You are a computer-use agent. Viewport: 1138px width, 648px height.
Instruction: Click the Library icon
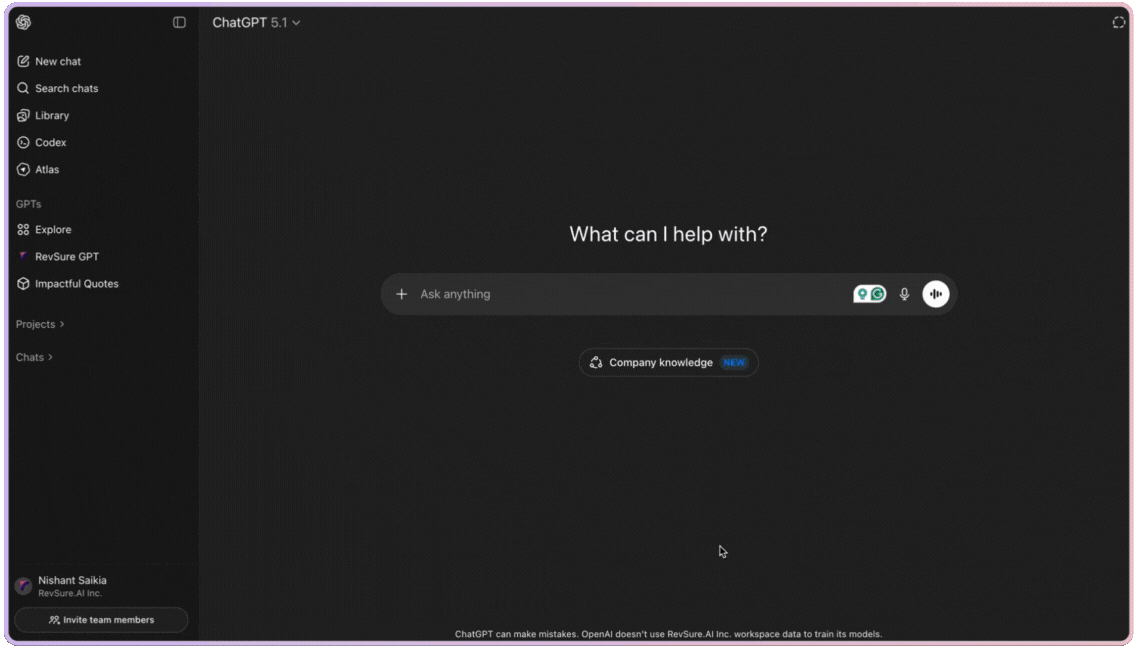click(x=23, y=115)
